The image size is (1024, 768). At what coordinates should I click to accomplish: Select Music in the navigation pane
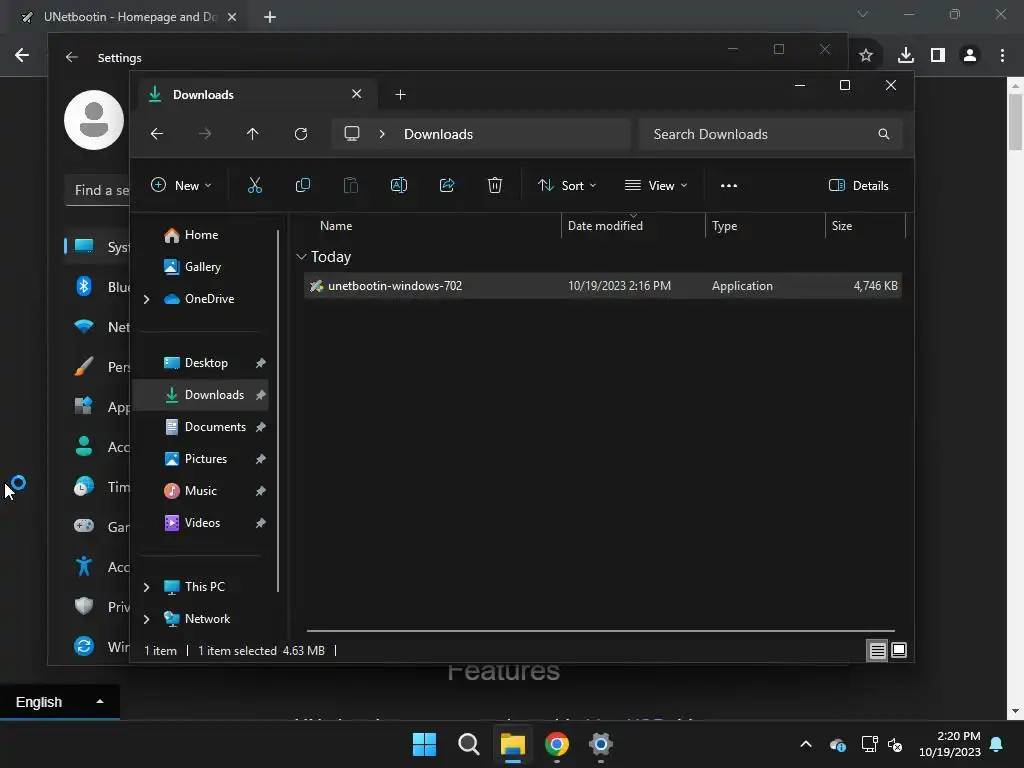click(200, 491)
